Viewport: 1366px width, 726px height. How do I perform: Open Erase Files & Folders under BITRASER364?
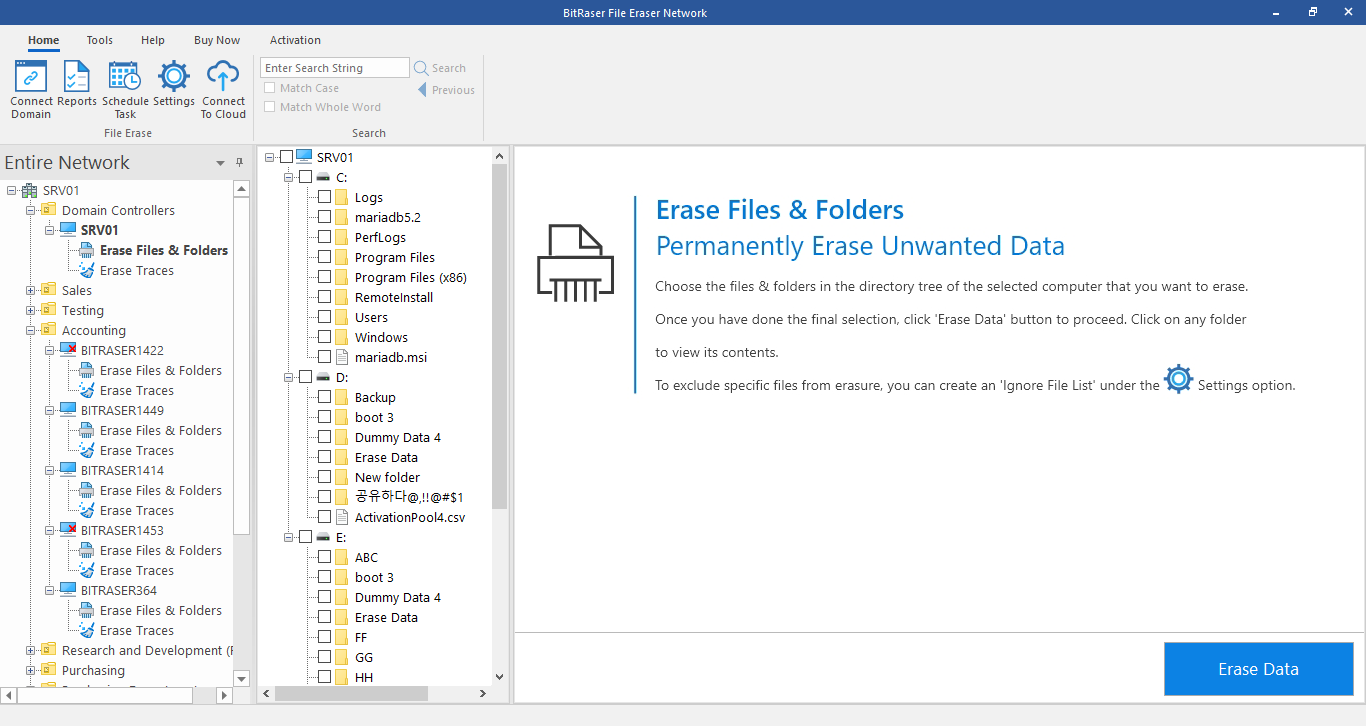click(160, 610)
